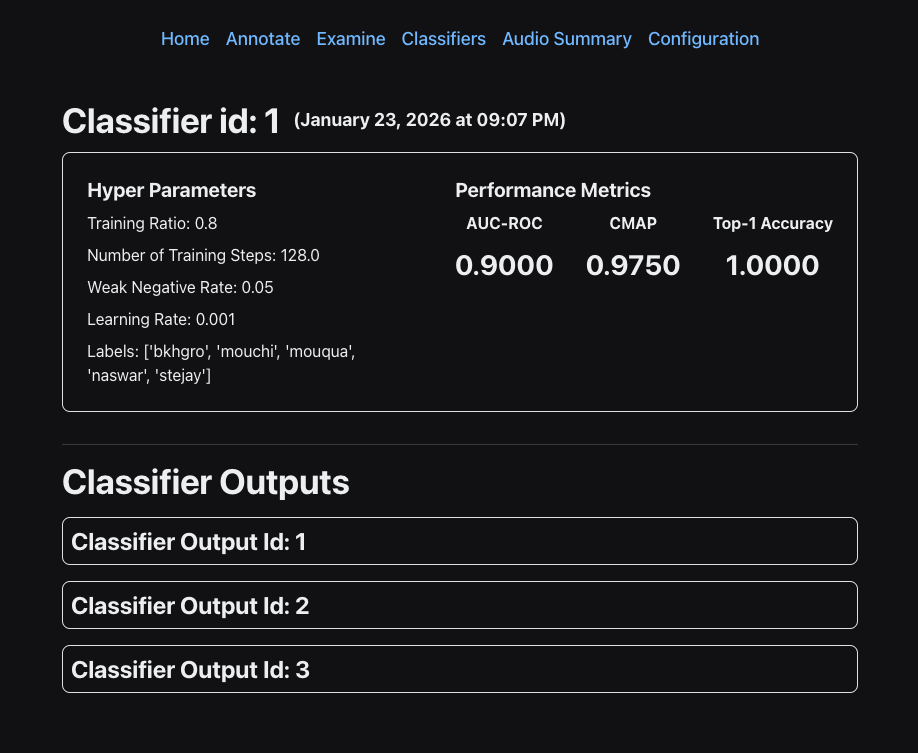Click the Learning Rate: 0.001 line

pyautogui.click(x=161, y=319)
